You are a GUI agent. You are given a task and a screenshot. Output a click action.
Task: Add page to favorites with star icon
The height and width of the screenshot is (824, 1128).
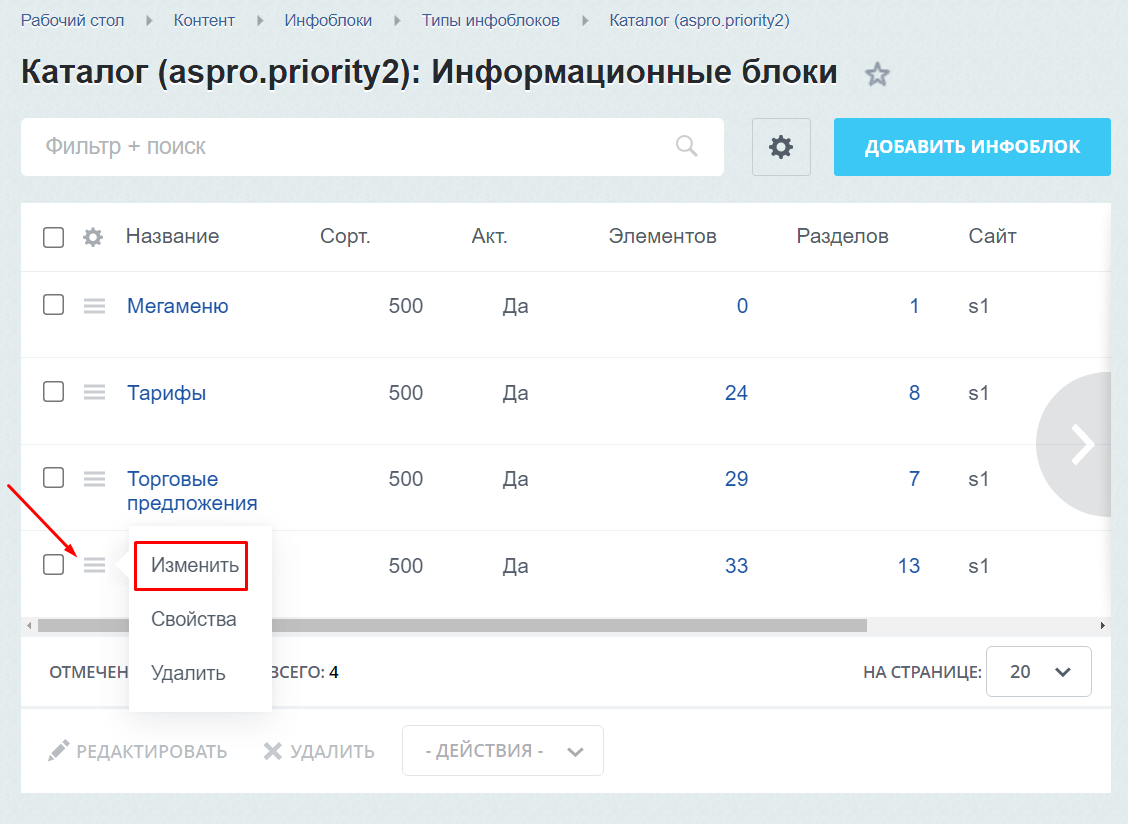pos(877,74)
